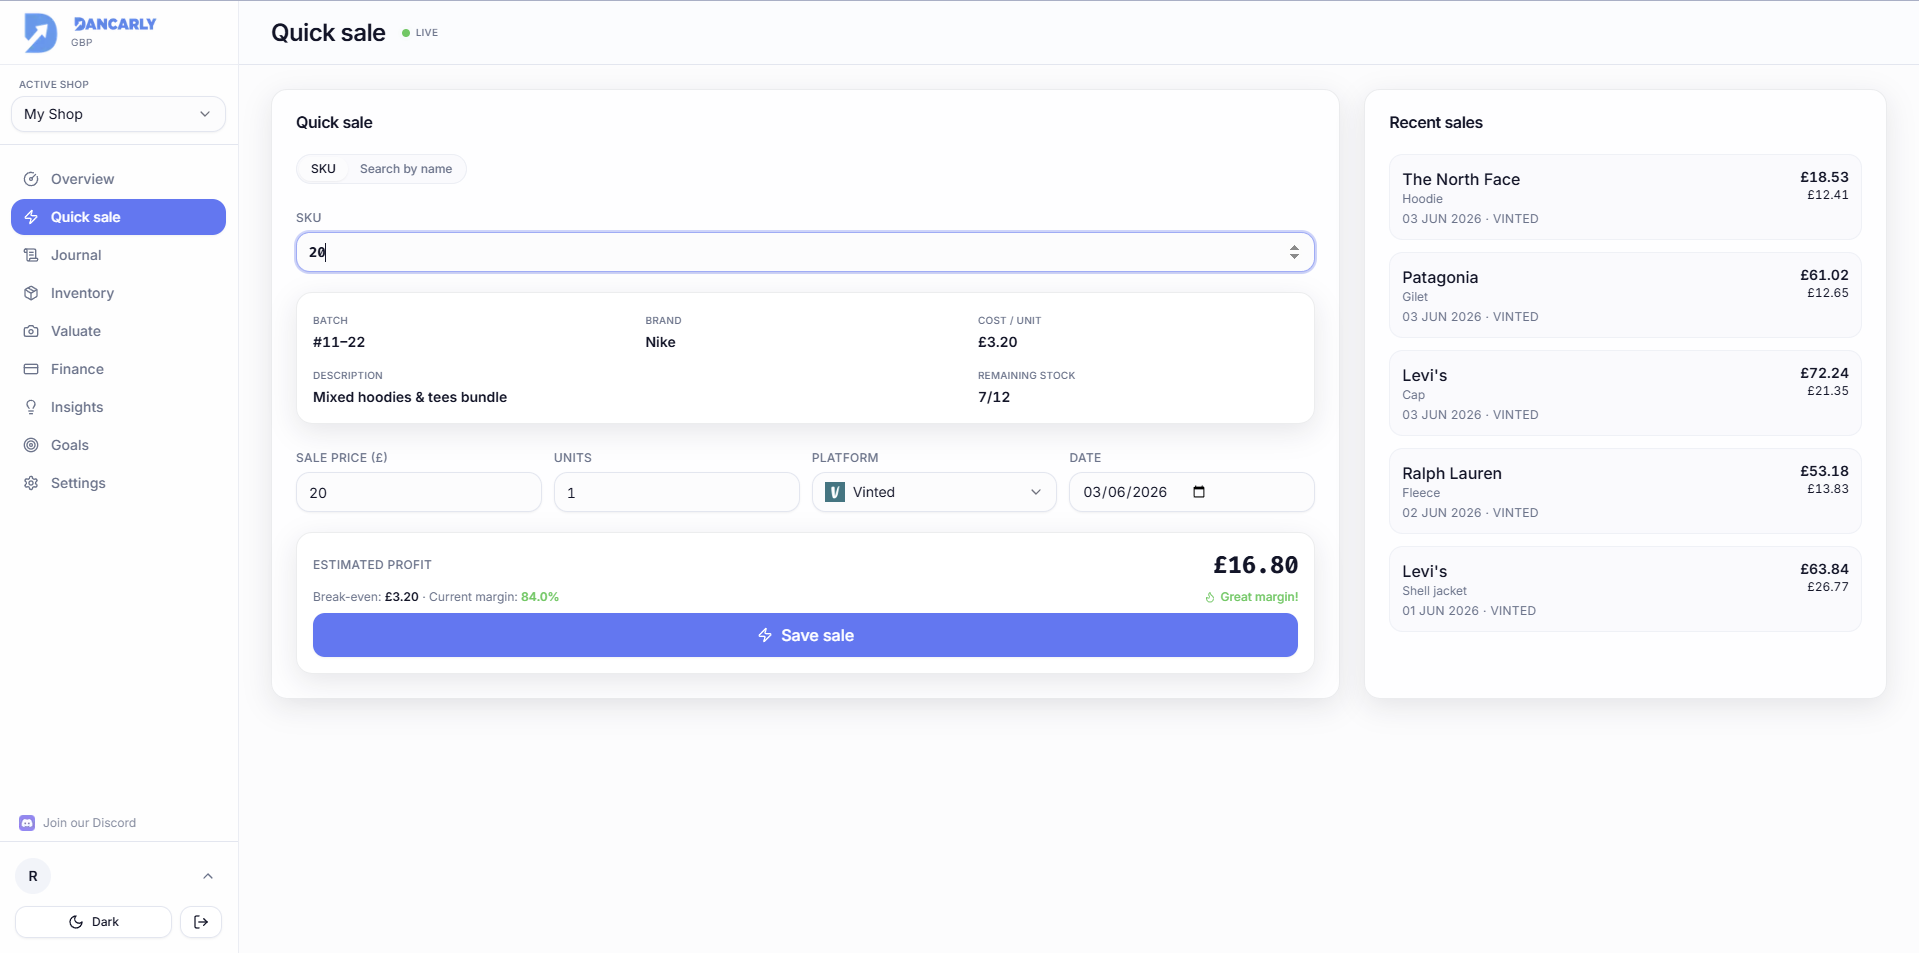Open the Ralph Lauren Fleece recent sale
The width and height of the screenshot is (1919, 953).
tap(1625, 491)
